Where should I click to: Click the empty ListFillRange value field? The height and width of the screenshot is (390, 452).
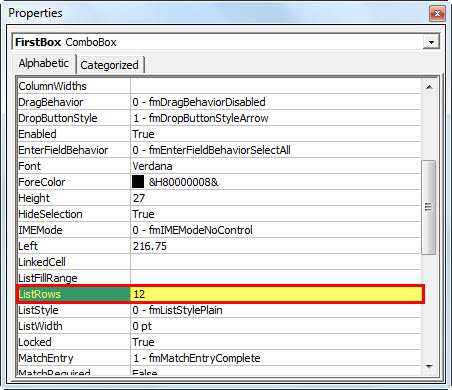point(276,278)
